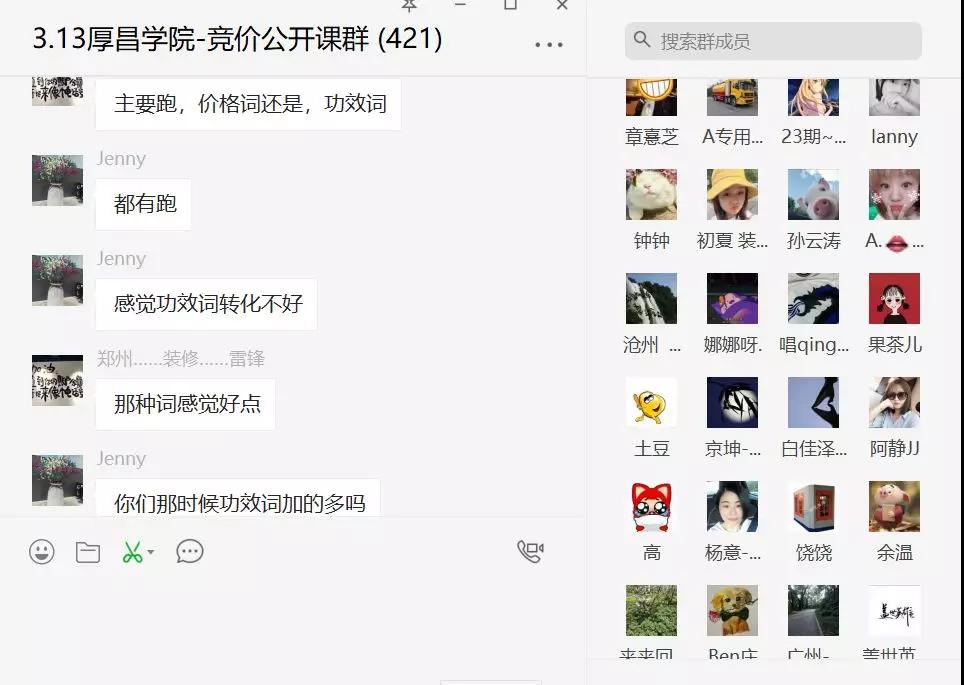Start a voice or video call
The image size is (964, 685).
[531, 552]
